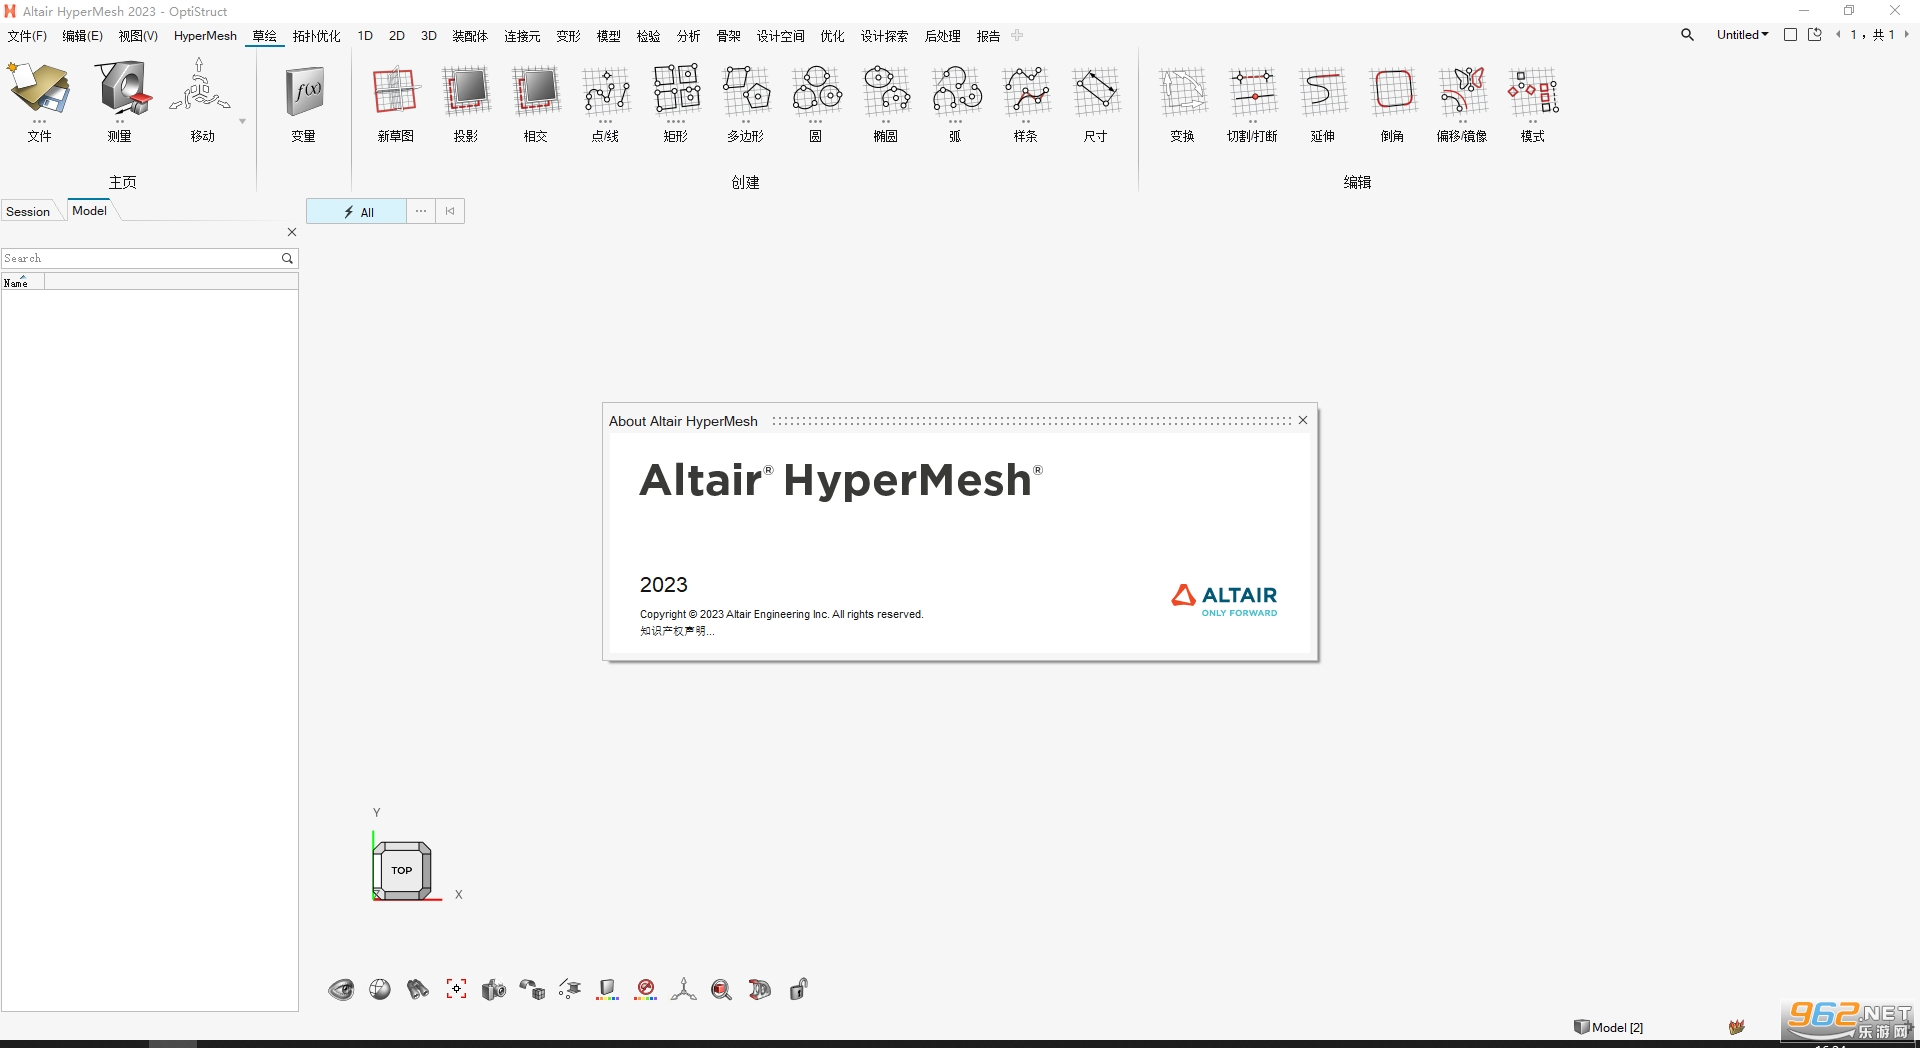This screenshot has width=1920, height=1048.
Task: Select the 样条 (Spline) tool
Action: coord(1026,91)
